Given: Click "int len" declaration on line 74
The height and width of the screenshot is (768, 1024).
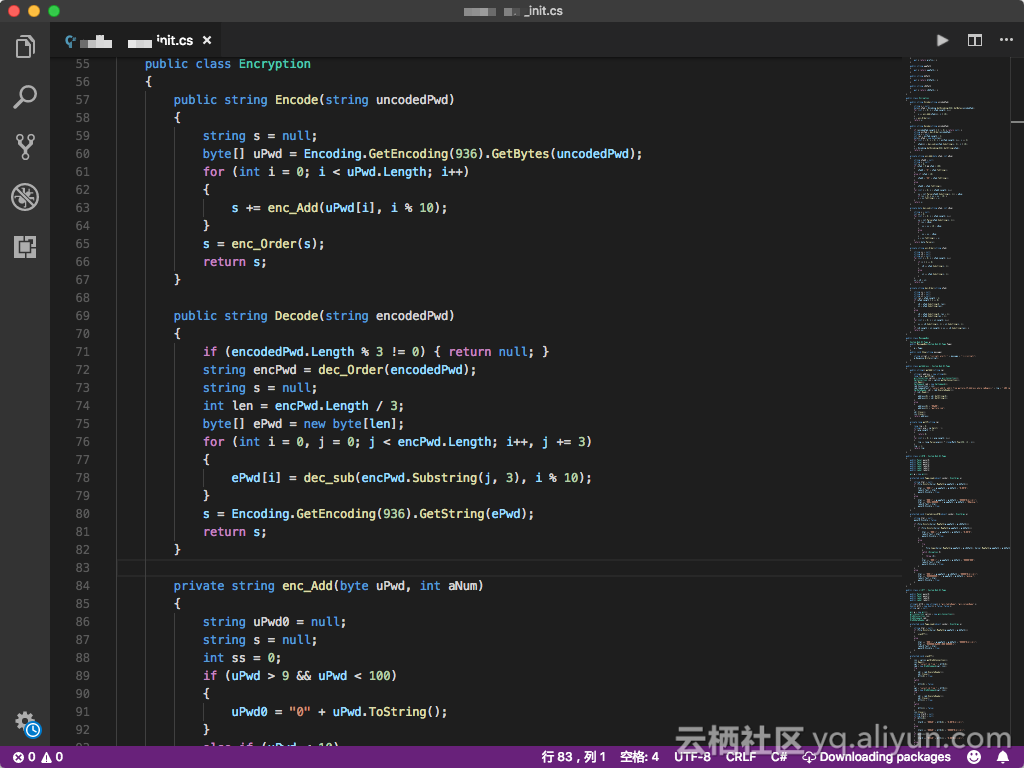Looking at the screenshot, I should pos(228,406).
